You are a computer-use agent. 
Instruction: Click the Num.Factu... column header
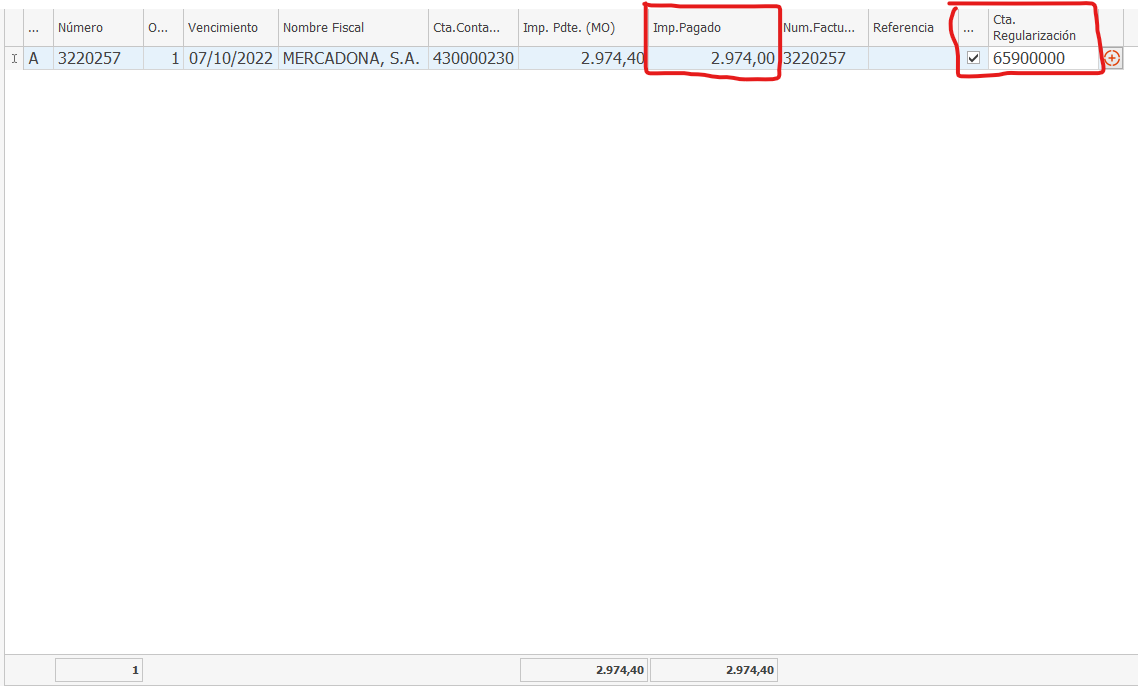pyautogui.click(x=823, y=28)
